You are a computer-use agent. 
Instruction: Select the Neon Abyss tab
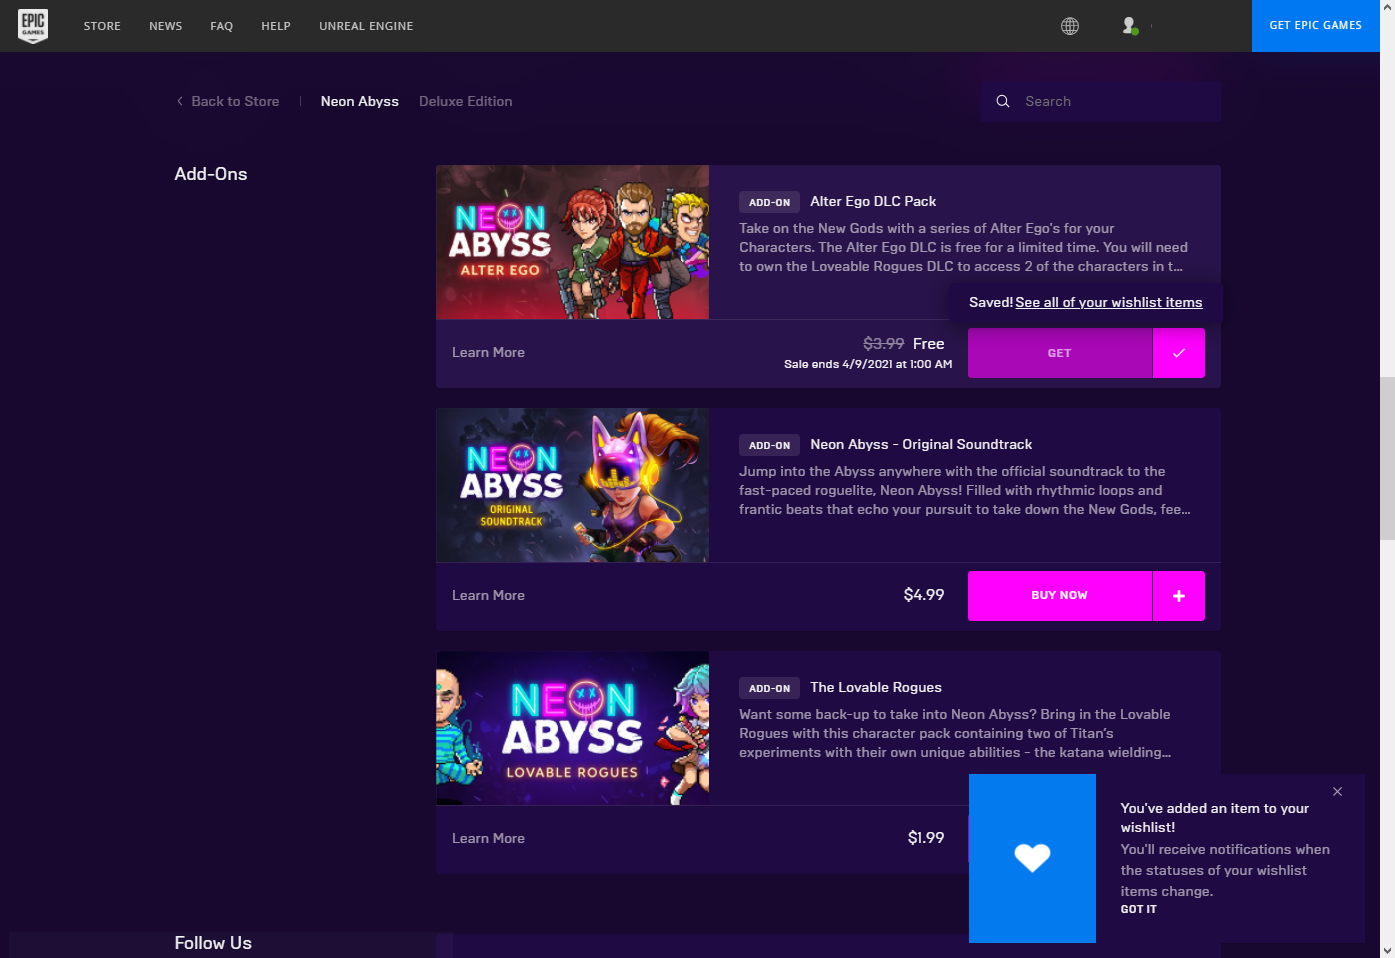pos(360,101)
